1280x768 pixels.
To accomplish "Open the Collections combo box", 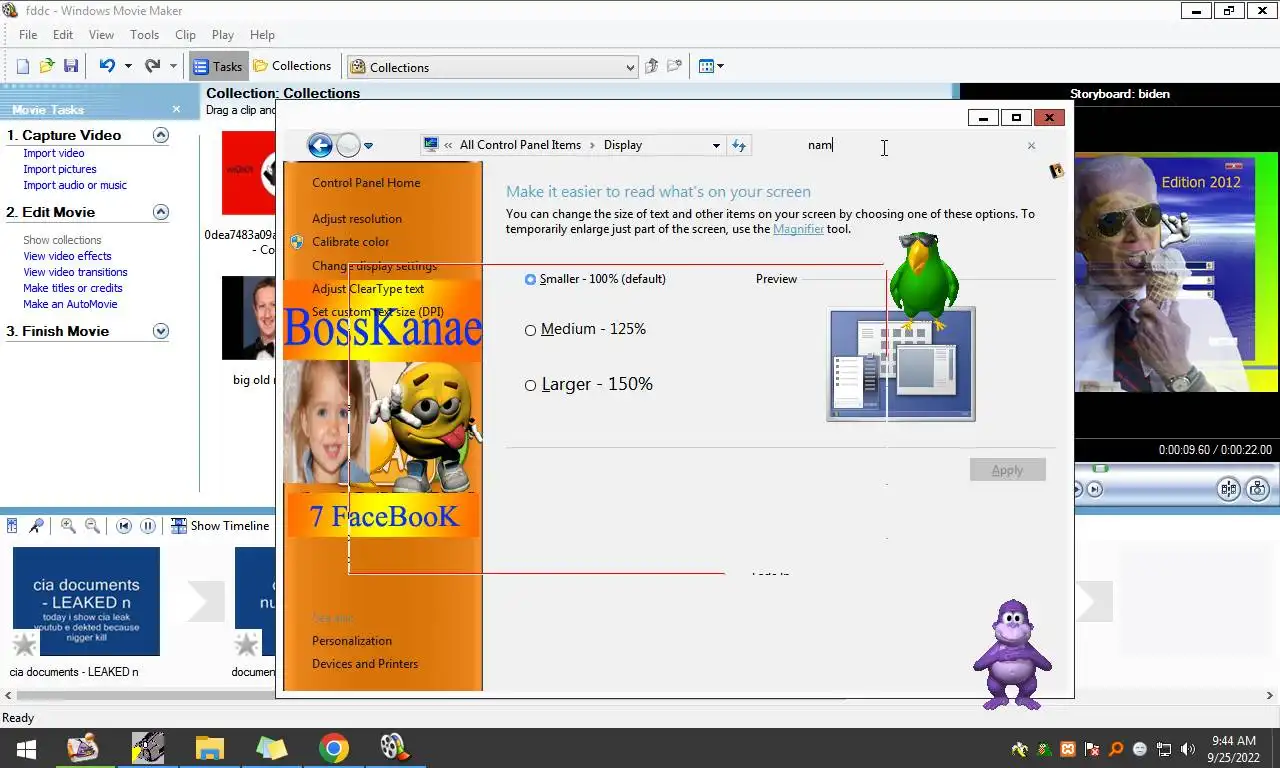I will pyautogui.click(x=492, y=67).
